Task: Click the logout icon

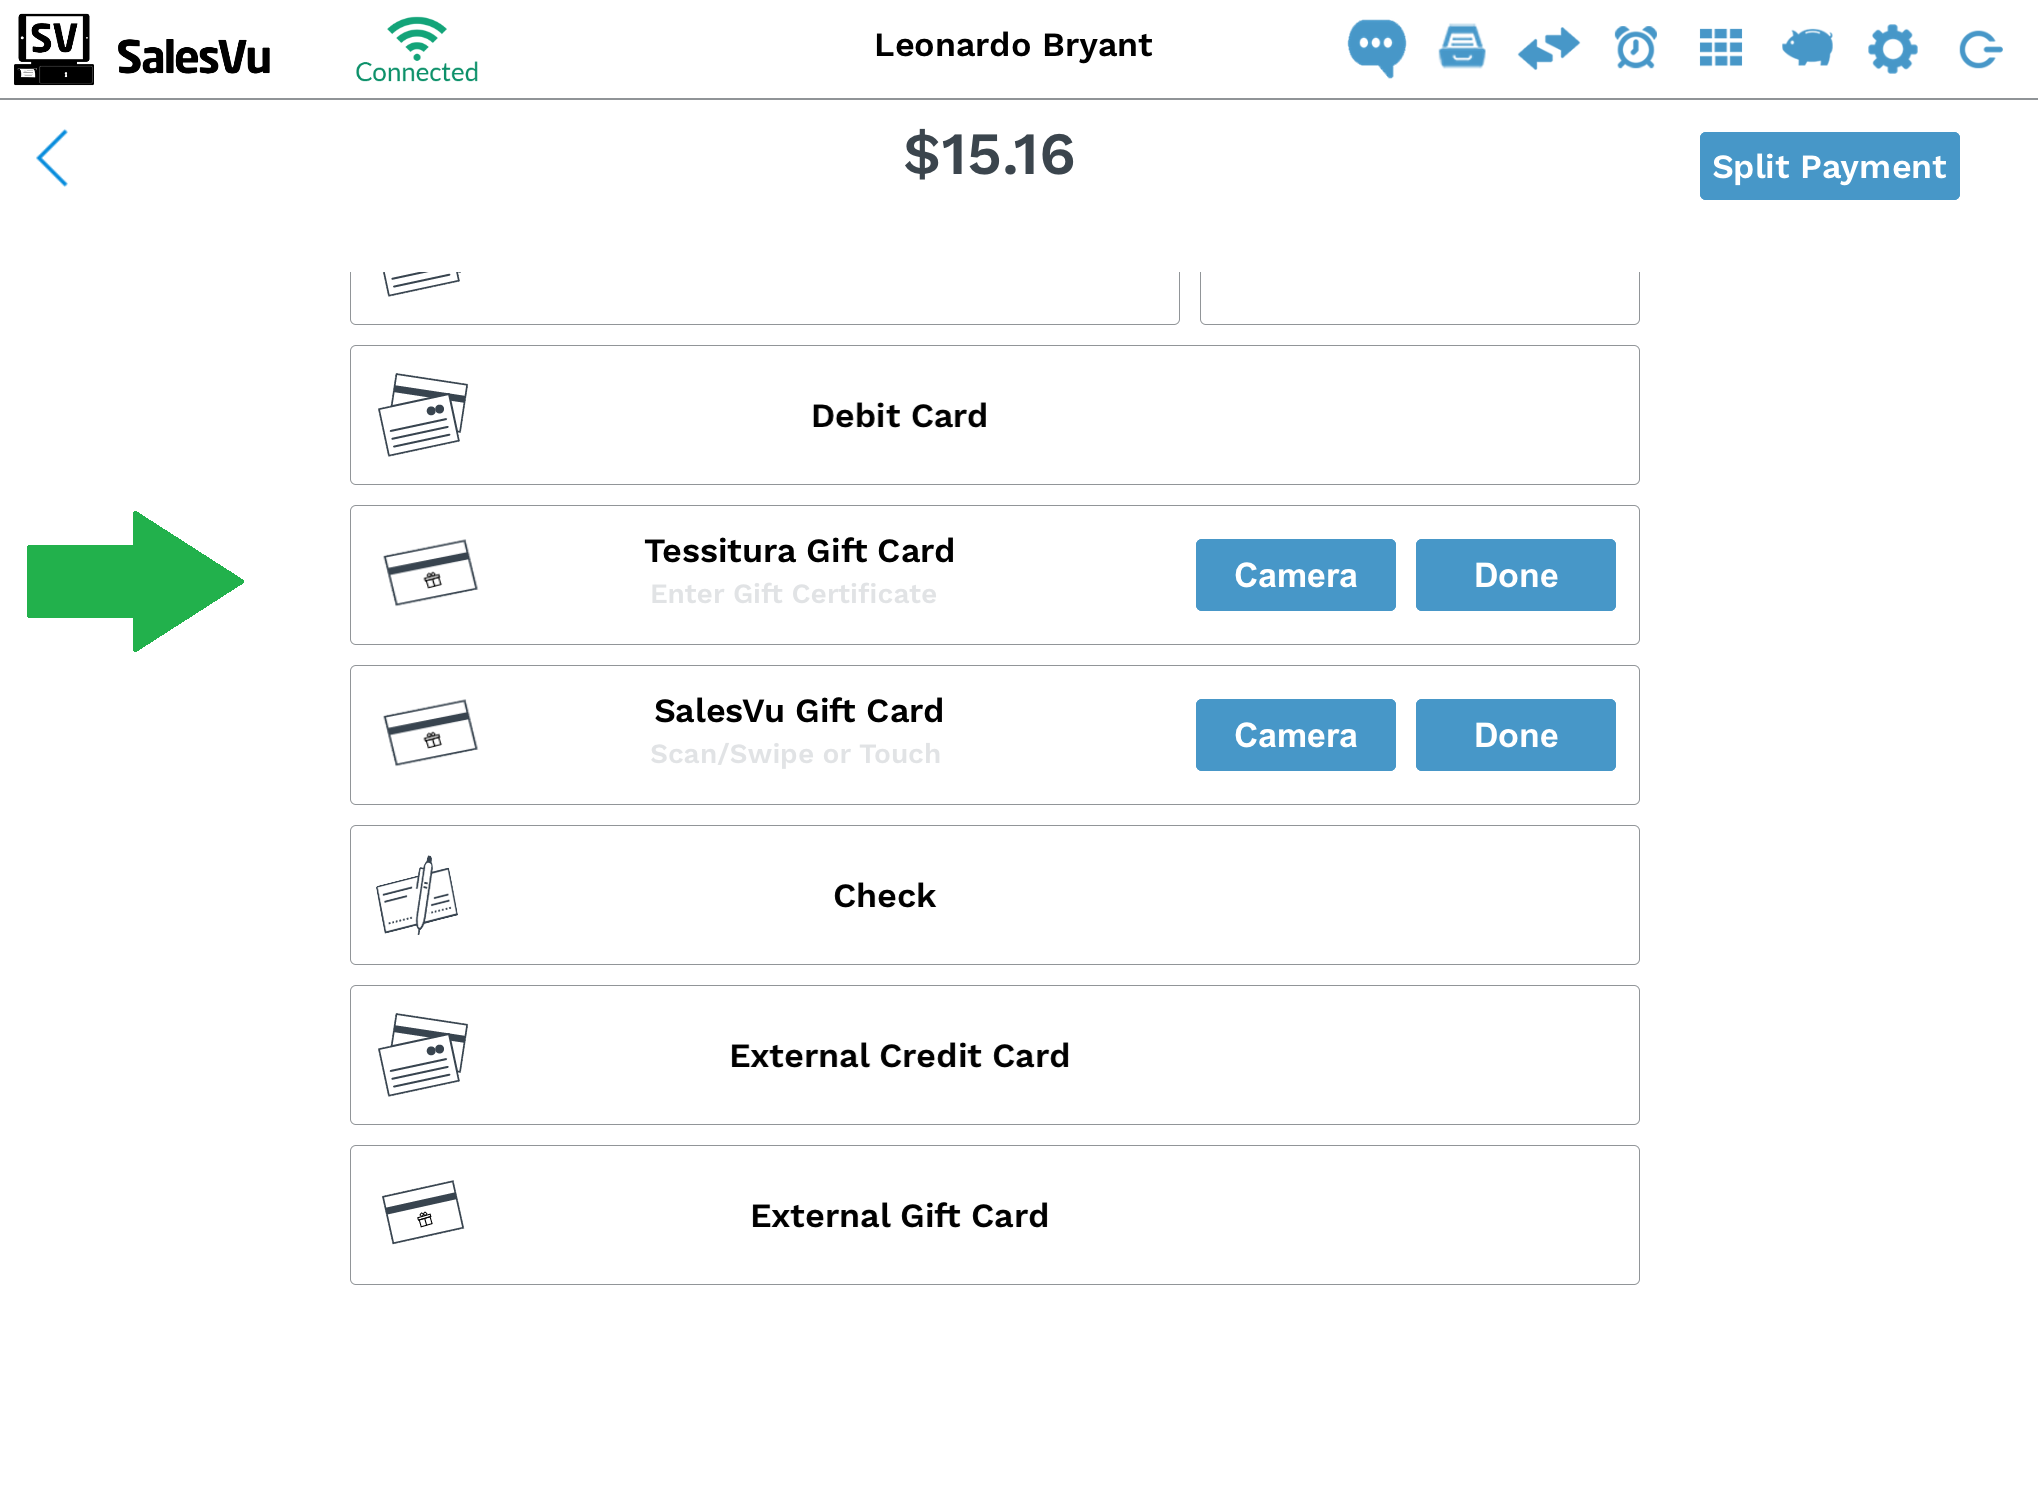Action: click(x=1980, y=49)
